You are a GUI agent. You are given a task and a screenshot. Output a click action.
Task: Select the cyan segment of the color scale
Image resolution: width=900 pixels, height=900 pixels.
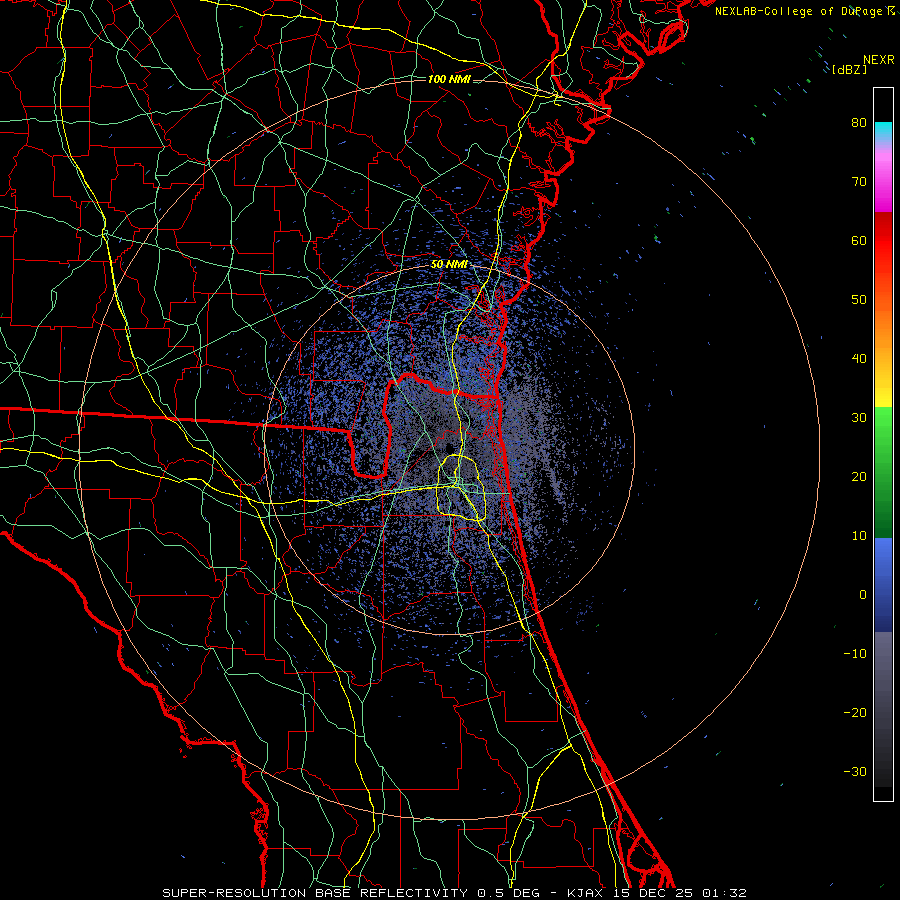coord(883,132)
